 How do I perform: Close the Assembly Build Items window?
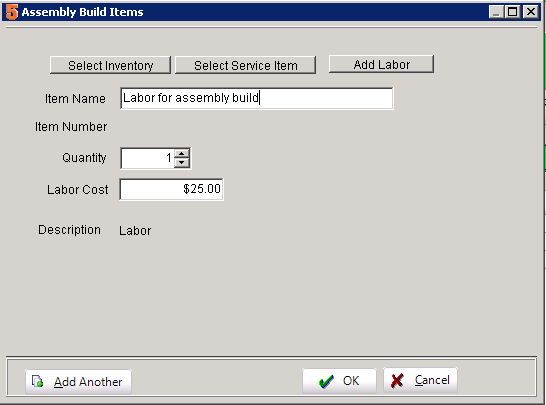click(x=530, y=12)
